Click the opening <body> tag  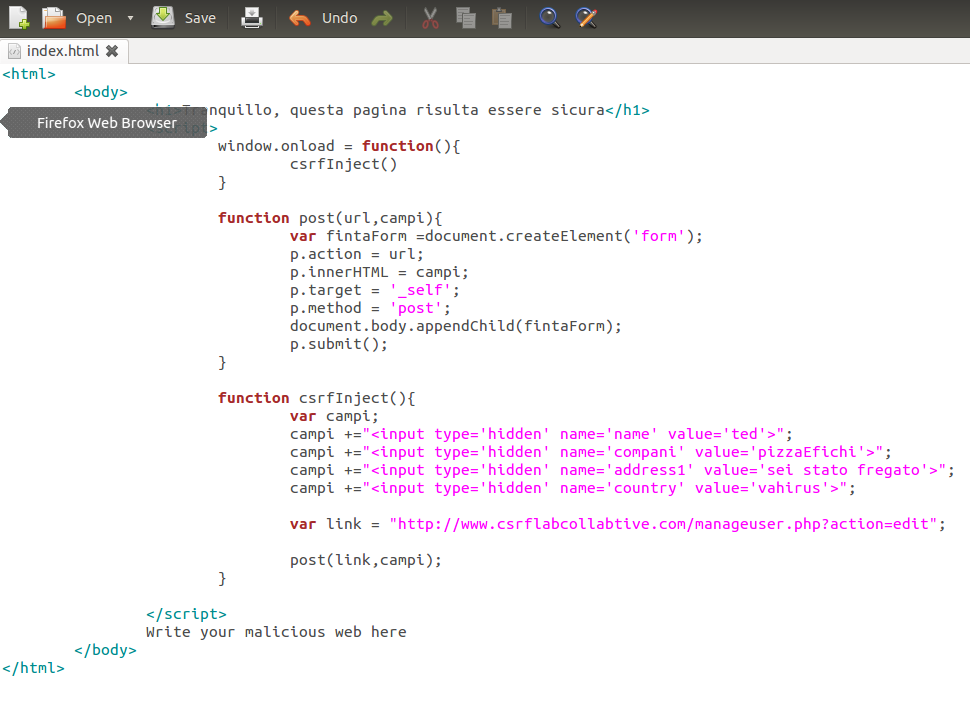(101, 92)
